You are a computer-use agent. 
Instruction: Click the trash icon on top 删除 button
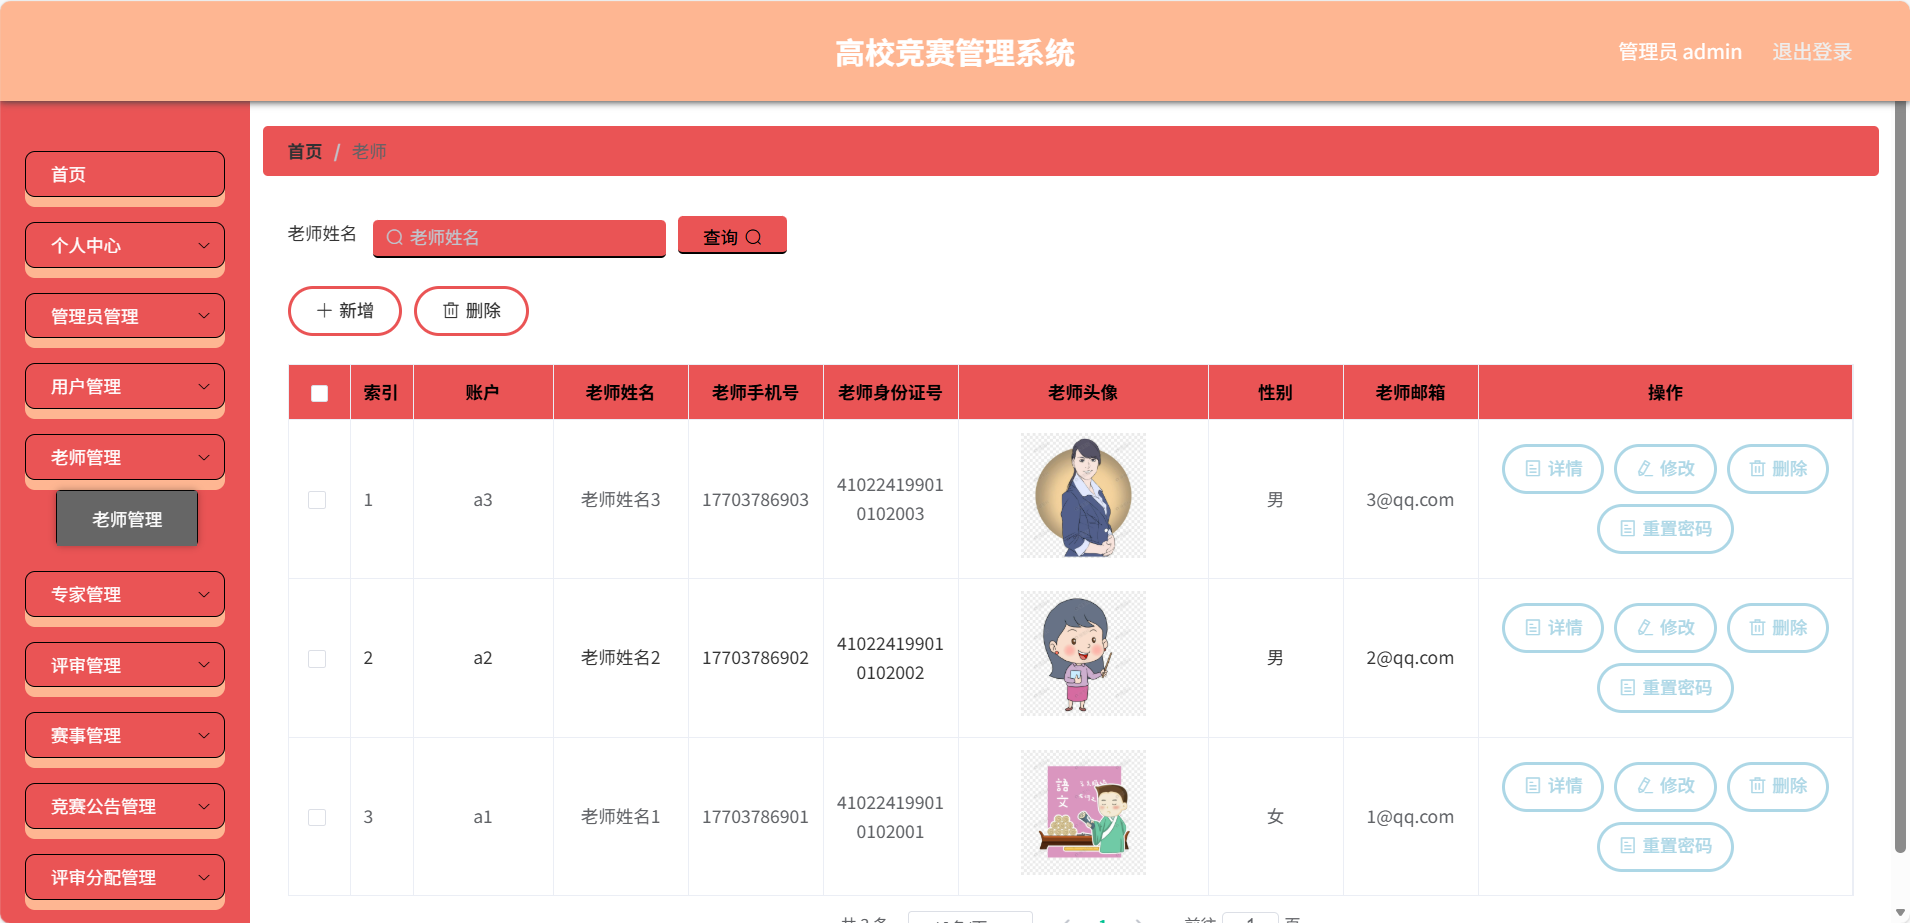point(451,311)
